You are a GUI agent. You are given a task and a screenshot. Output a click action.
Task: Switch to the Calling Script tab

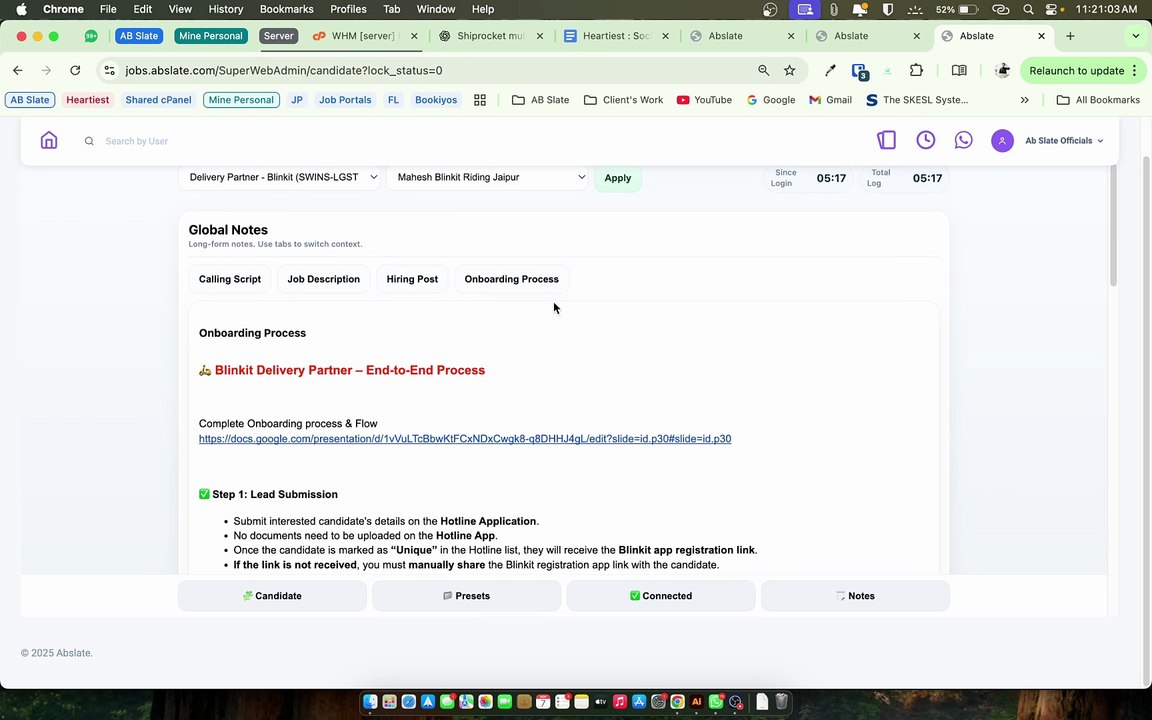coord(230,279)
